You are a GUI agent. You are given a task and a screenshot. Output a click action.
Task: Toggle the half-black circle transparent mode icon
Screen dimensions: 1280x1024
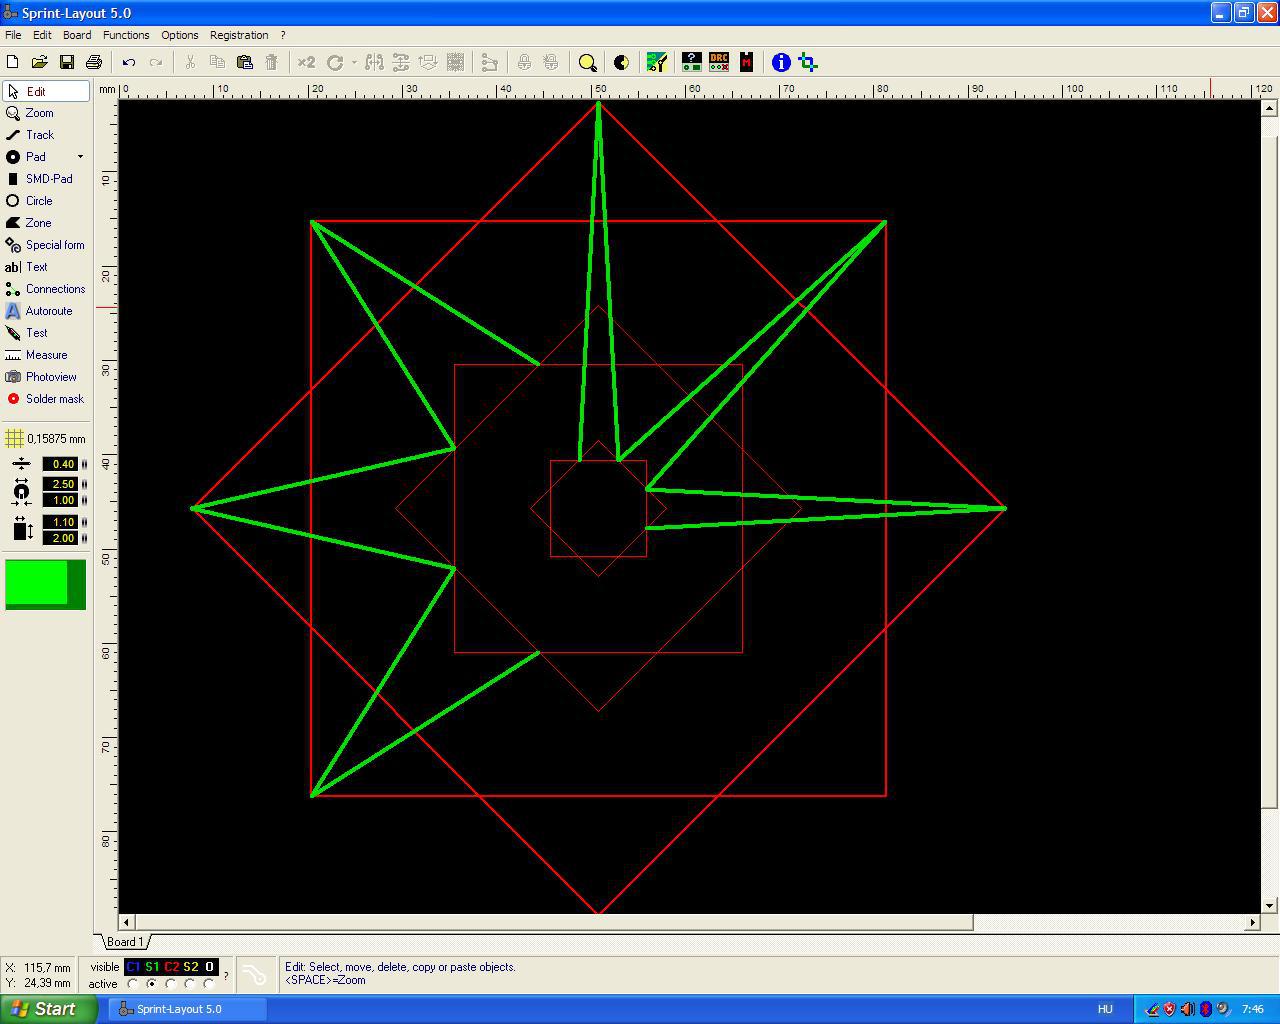(621, 62)
